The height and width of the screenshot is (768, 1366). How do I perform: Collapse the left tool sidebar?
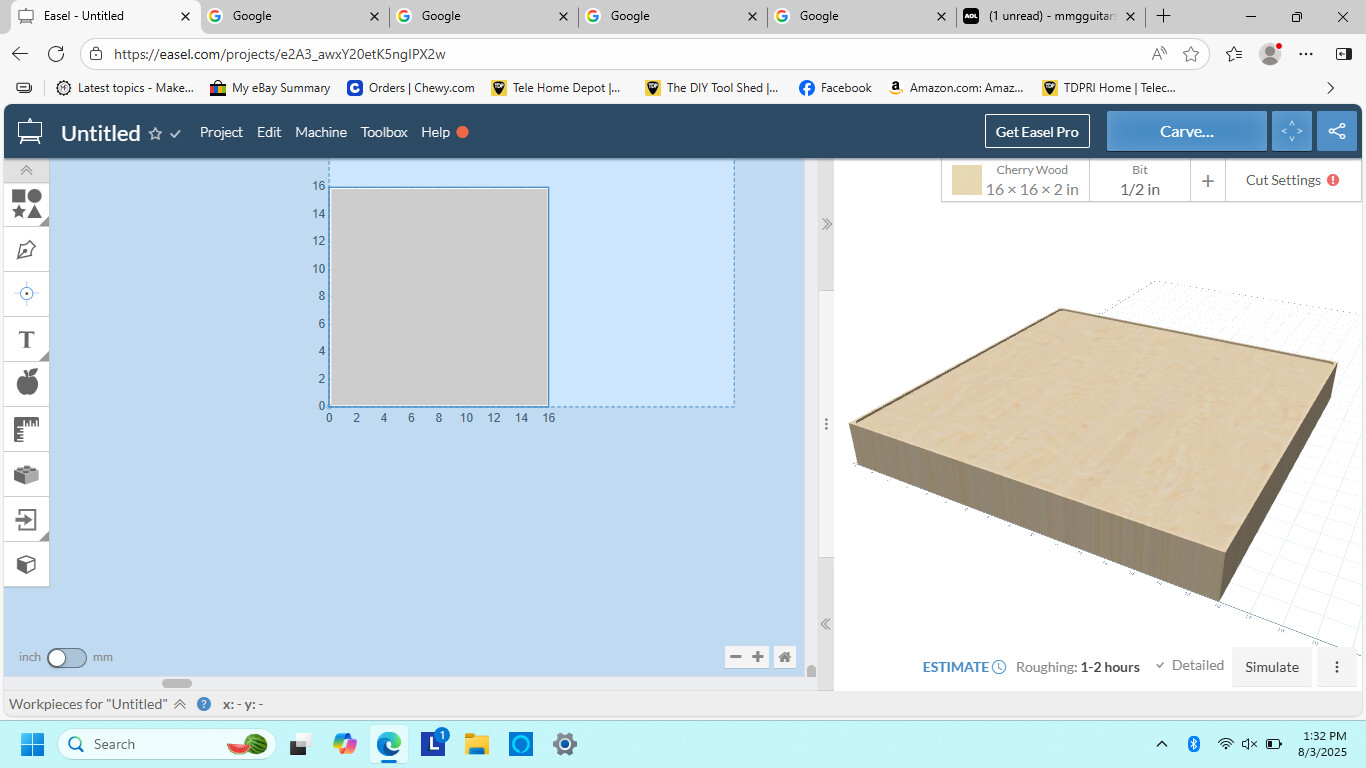(27, 171)
